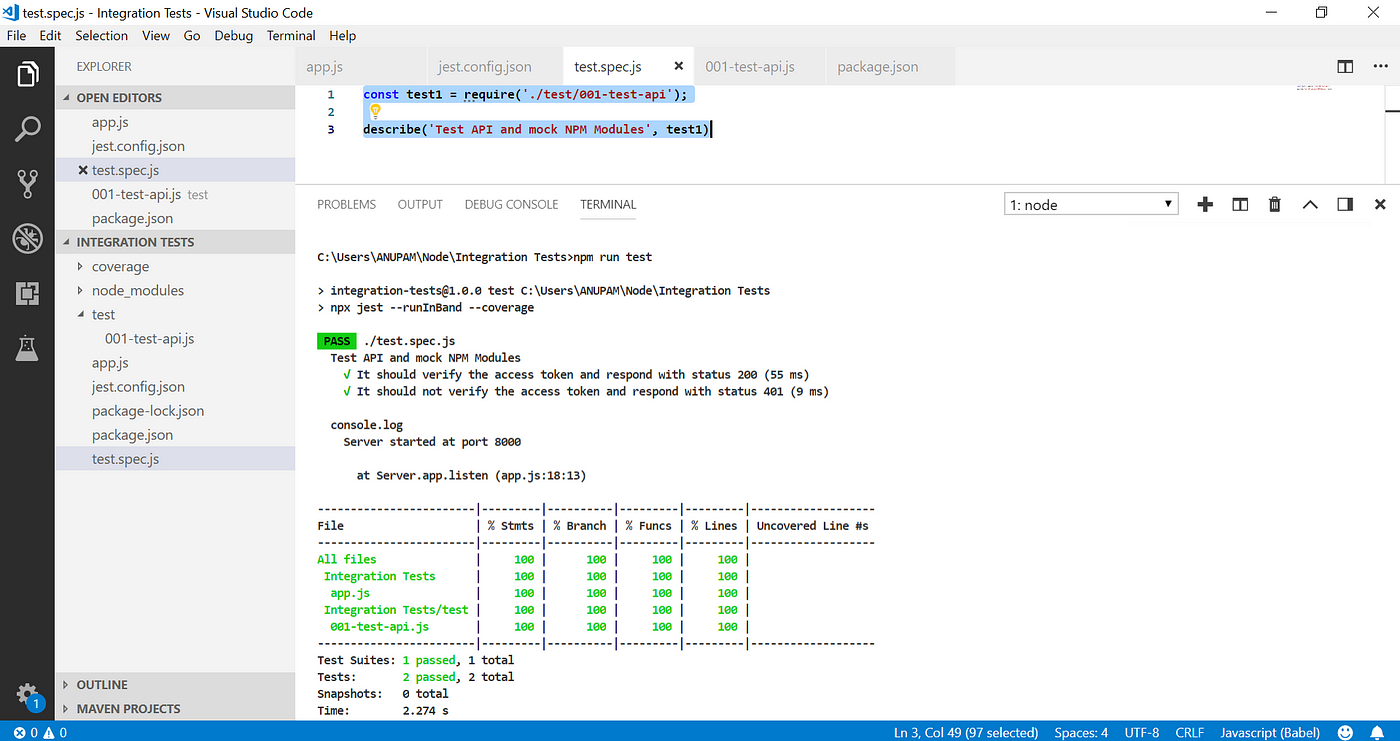This screenshot has height=741, width=1400.
Task: Close the test.spec.js editor tab
Action: pos(679,66)
